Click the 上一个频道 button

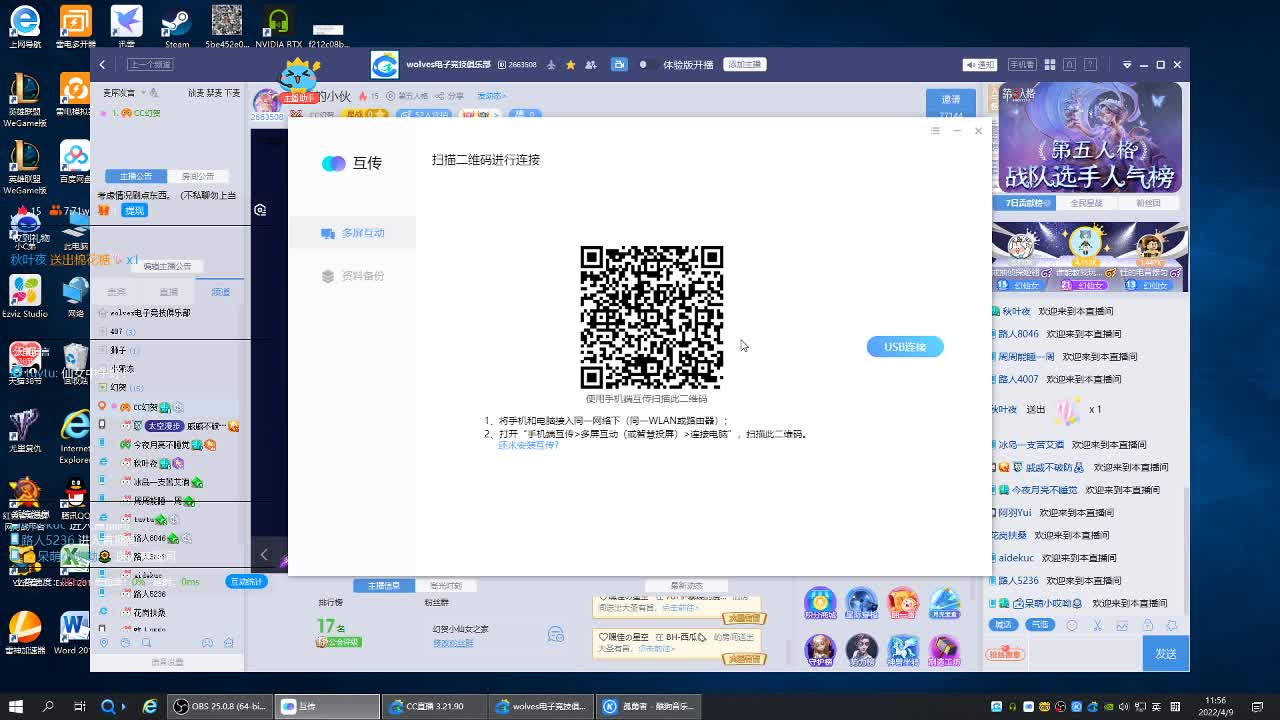point(150,64)
